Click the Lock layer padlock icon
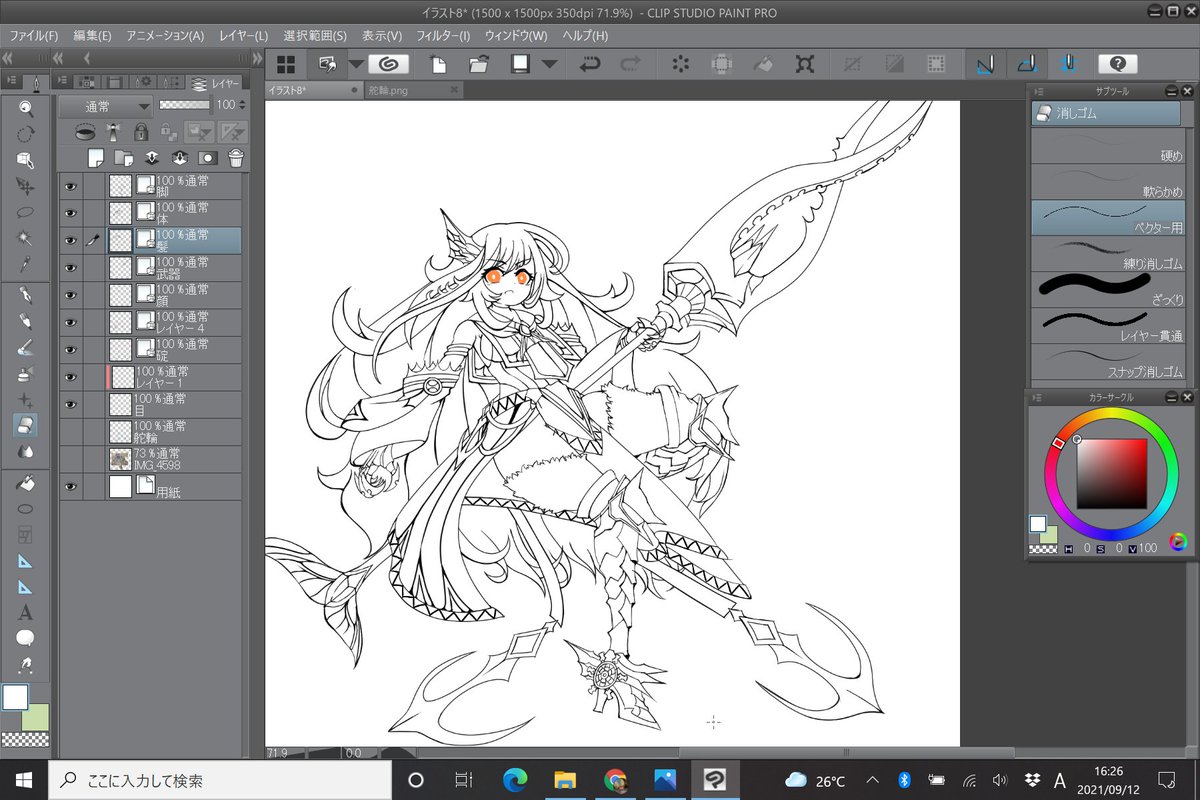 click(141, 131)
